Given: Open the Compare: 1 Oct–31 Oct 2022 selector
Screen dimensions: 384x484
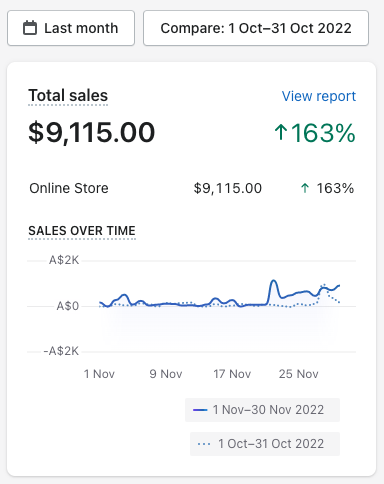Looking at the screenshot, I should tap(256, 28).
